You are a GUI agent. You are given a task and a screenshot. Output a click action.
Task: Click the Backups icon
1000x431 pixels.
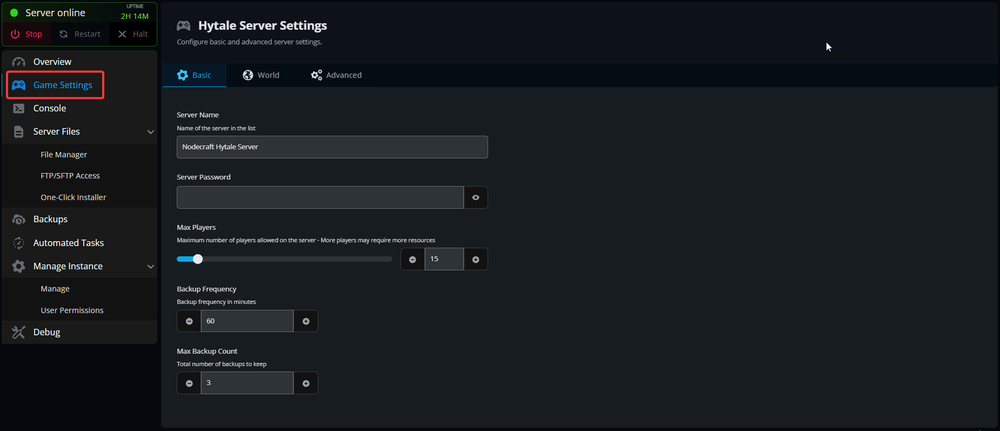pyautogui.click(x=18, y=219)
